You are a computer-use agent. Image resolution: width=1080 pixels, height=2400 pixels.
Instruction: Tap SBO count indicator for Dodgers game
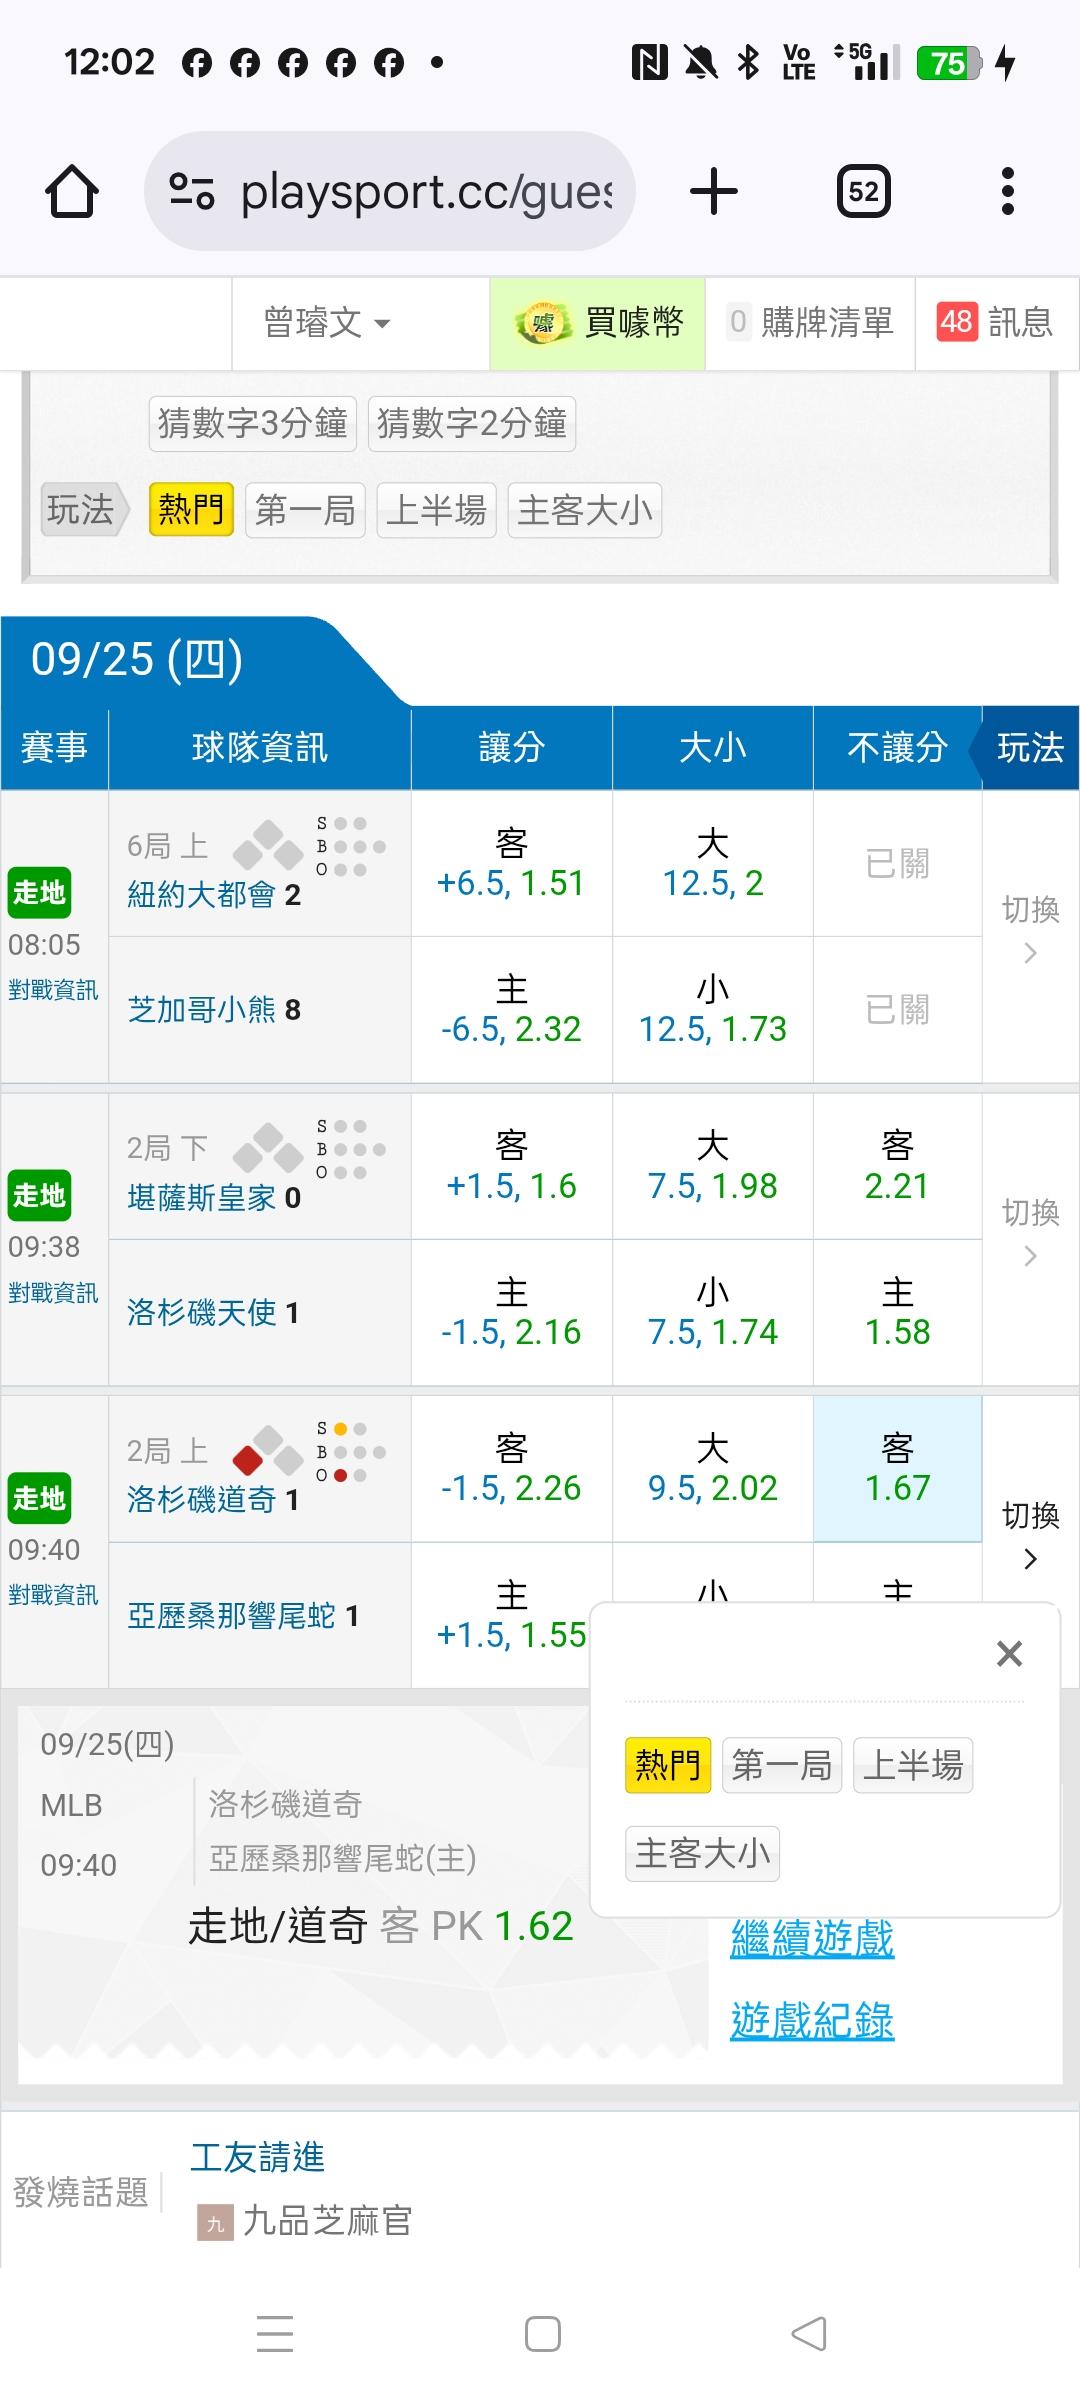pos(351,1452)
